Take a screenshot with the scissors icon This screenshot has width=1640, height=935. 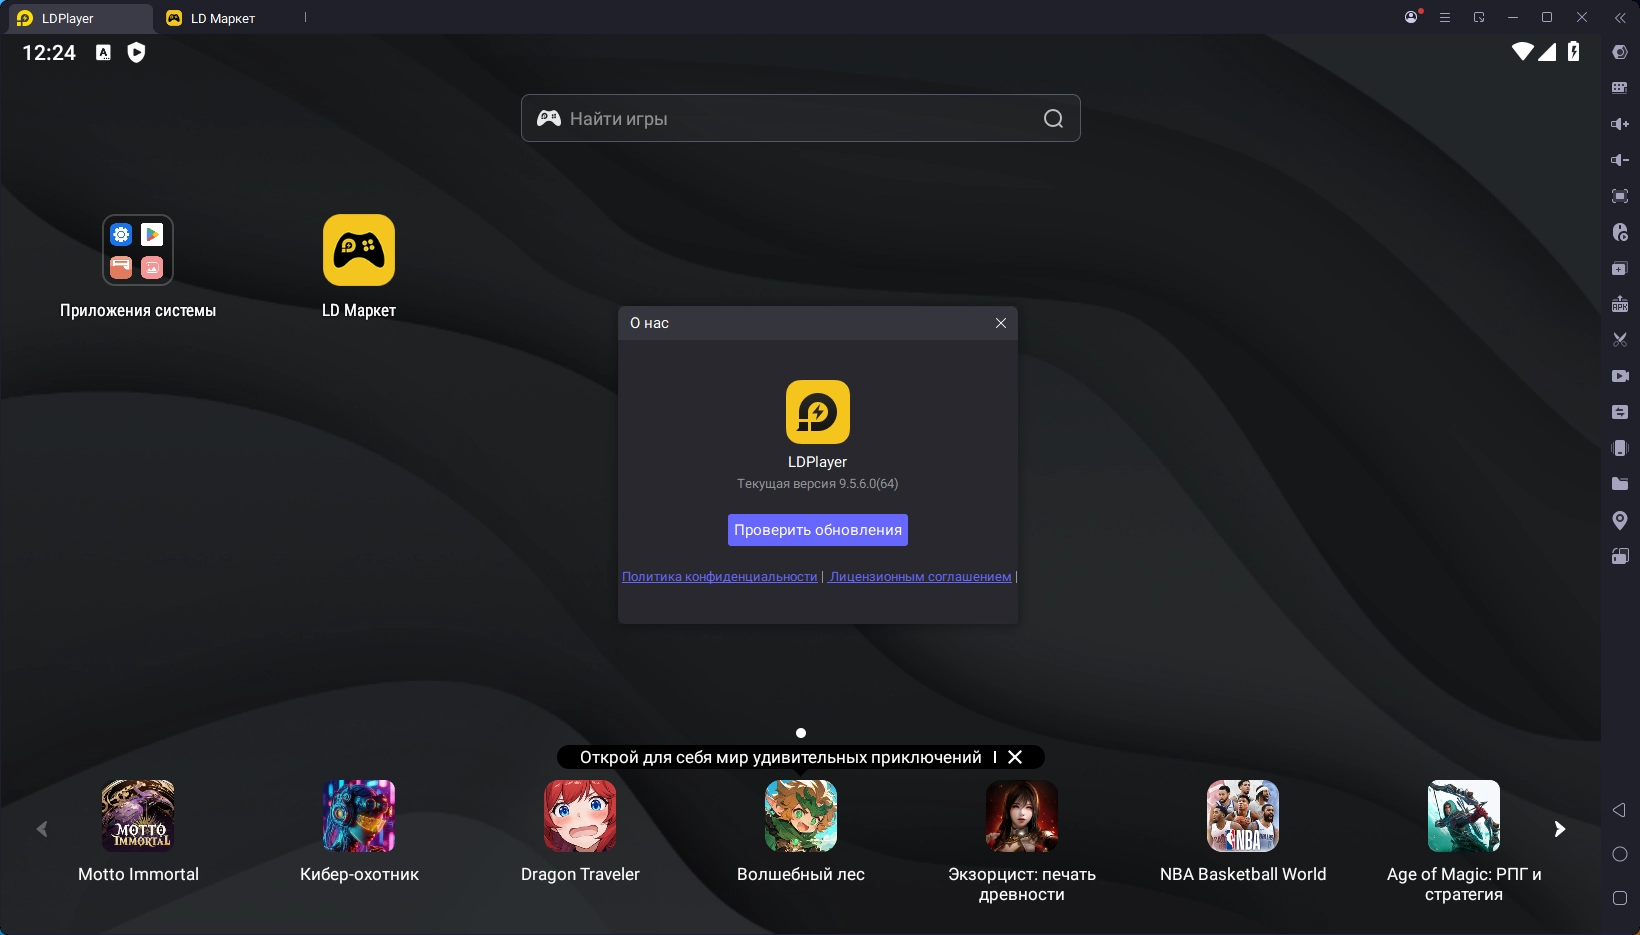tap(1620, 340)
